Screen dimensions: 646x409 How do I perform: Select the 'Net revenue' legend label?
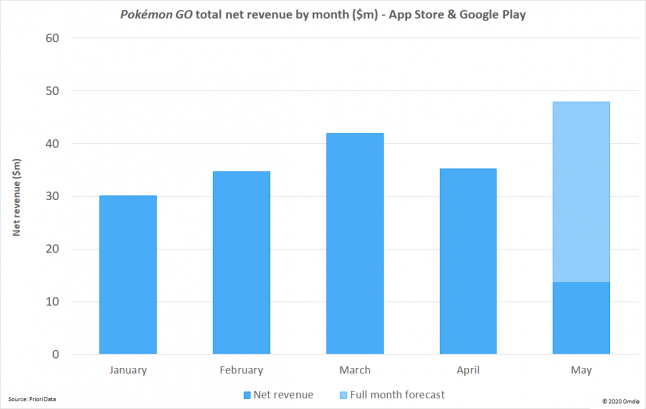coord(284,395)
